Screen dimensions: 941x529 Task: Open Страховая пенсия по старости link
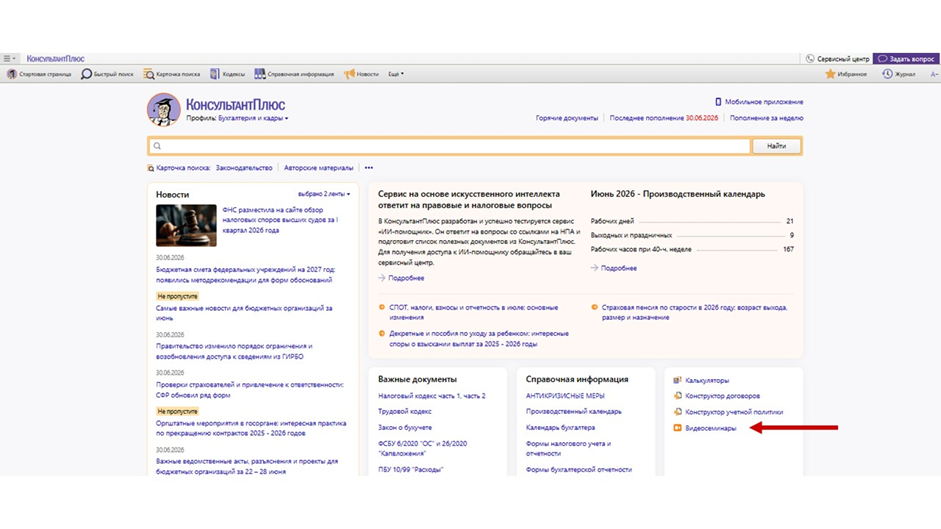694,312
